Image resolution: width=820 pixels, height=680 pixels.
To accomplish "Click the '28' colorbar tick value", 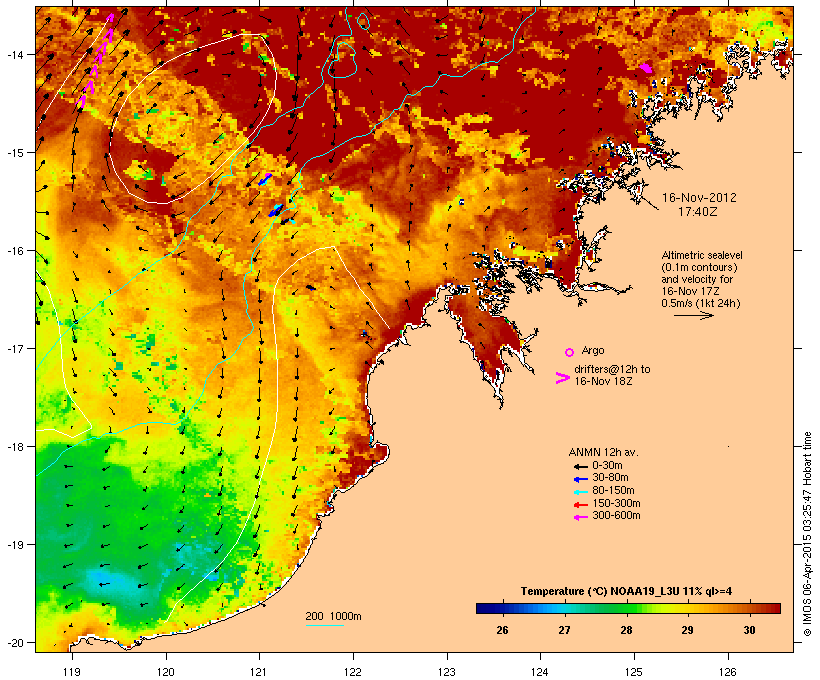I will (627, 630).
